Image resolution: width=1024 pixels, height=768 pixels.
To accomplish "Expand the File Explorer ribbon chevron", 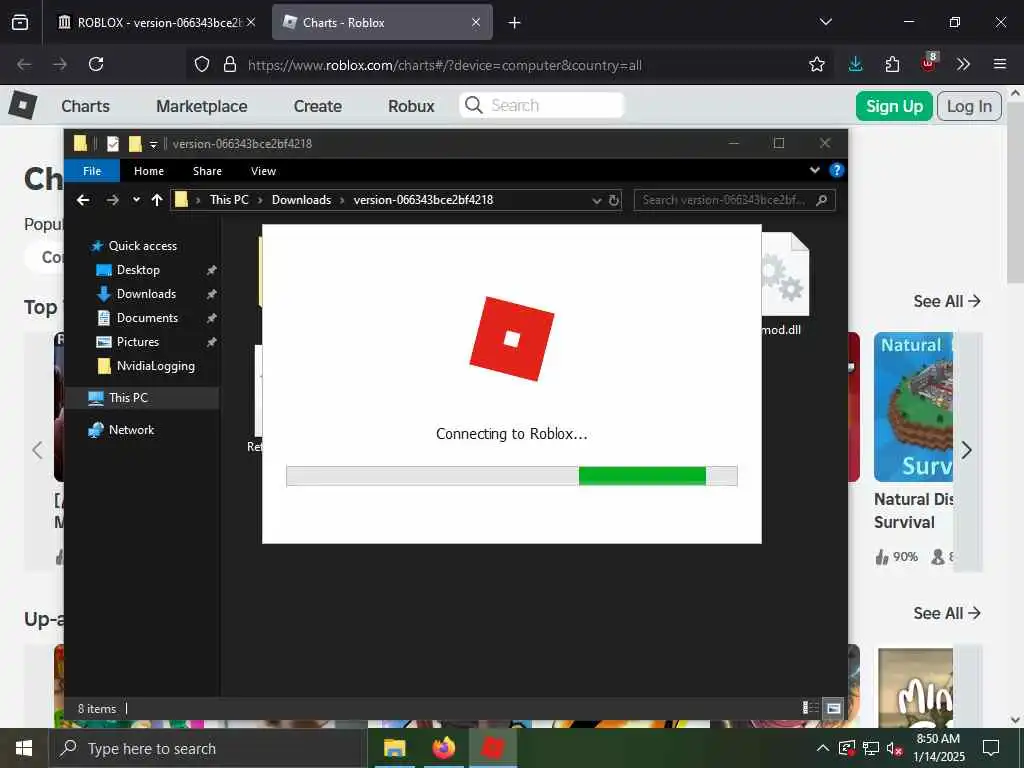I will (815, 170).
